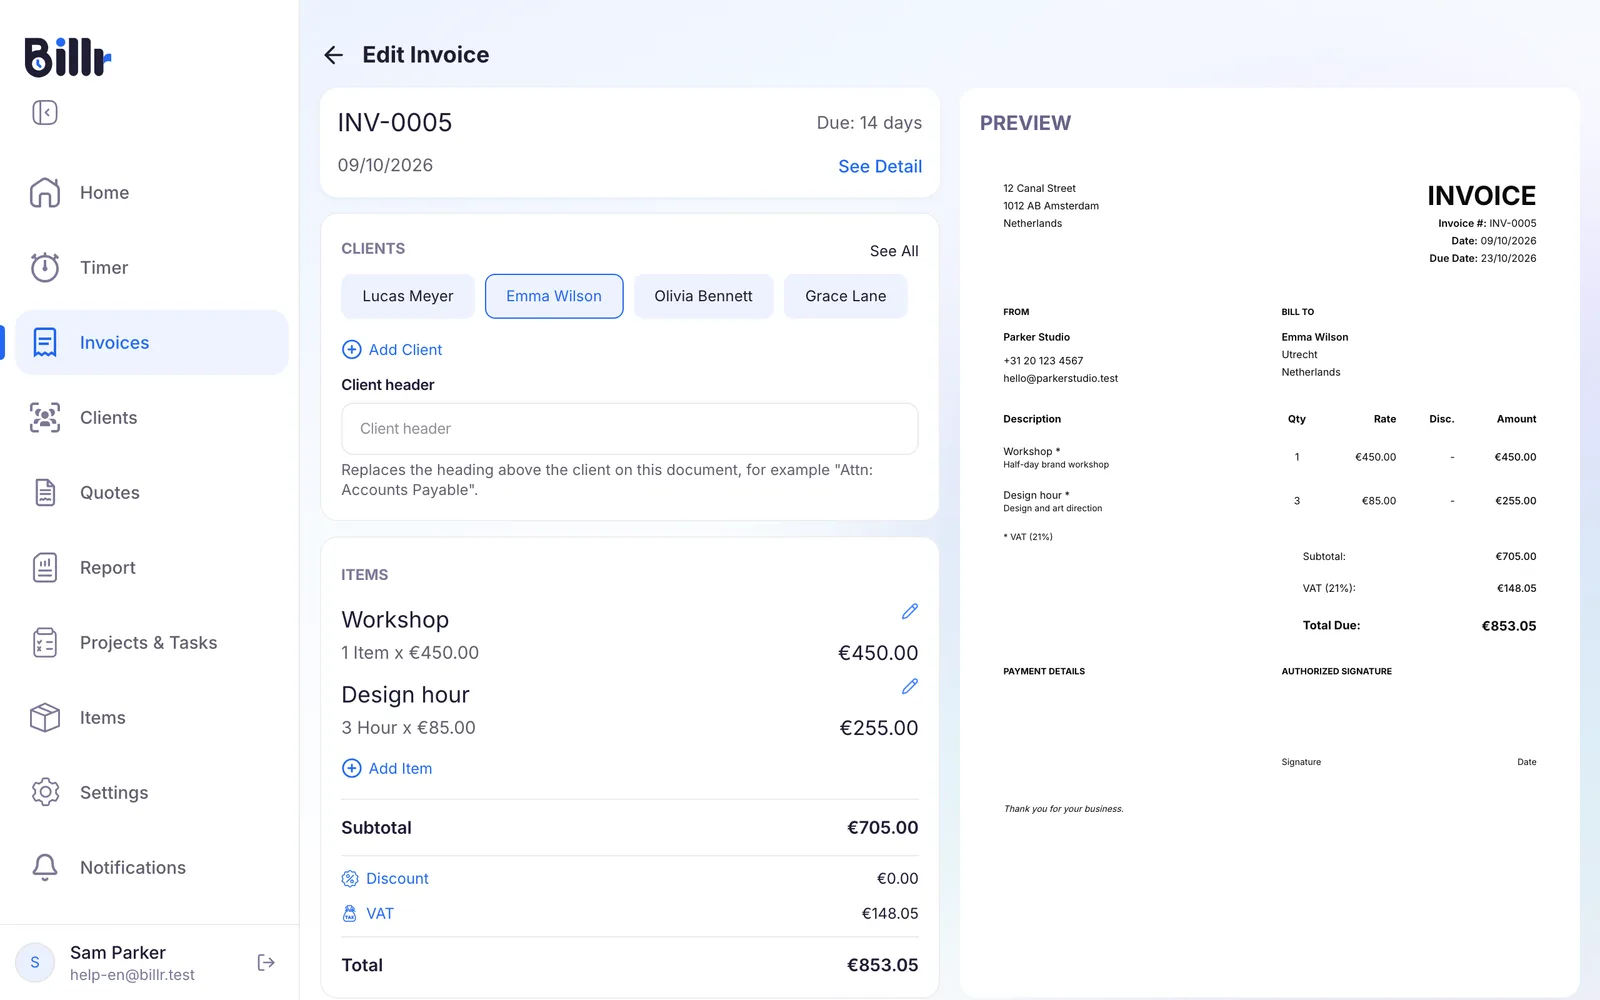This screenshot has width=1600, height=1000.
Task: Click the Total amount €853.05 in editor
Action: tap(883, 965)
